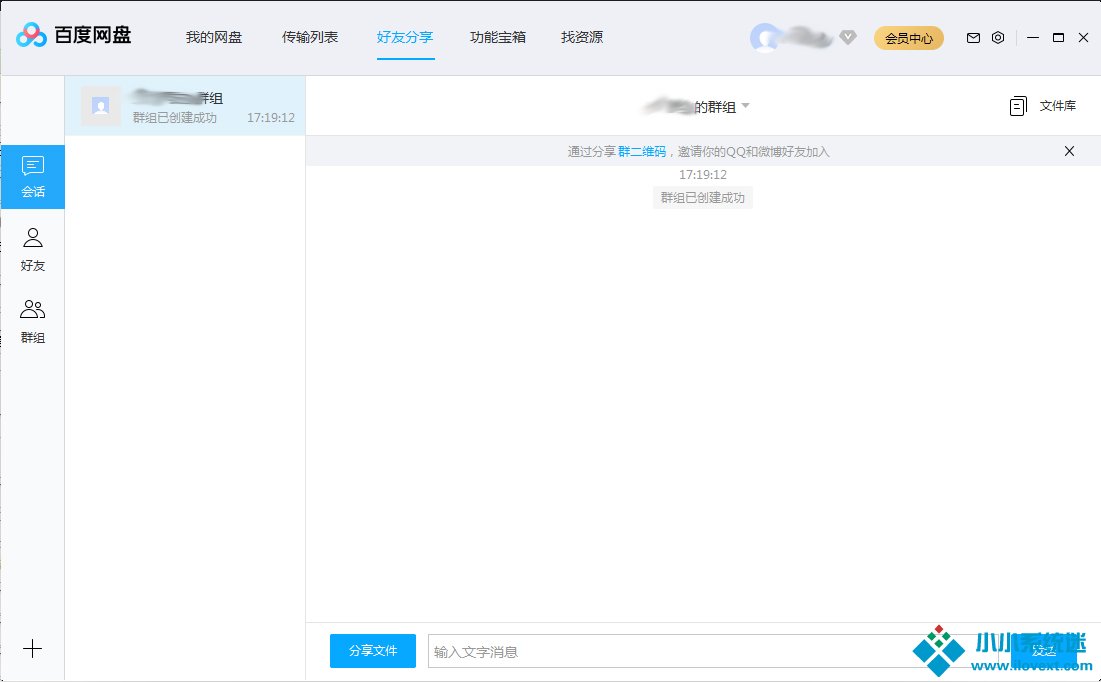1101x682 pixels.
Task: Switch to 传输列表 tab
Action: (x=310, y=38)
